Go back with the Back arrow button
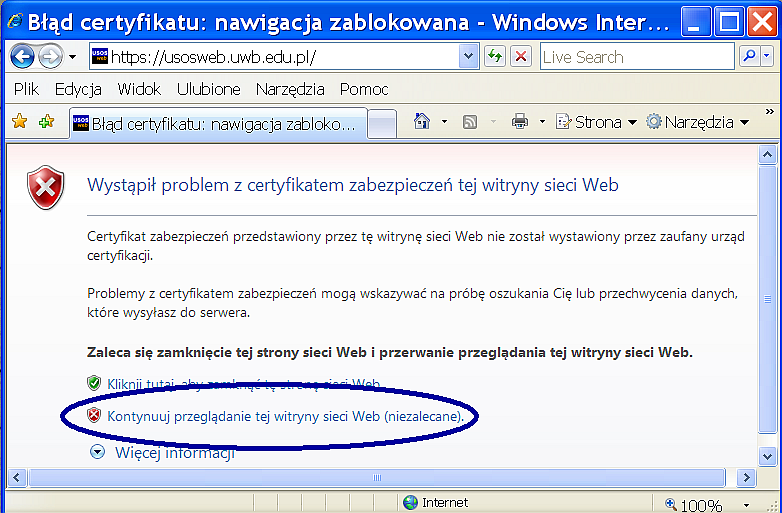The width and height of the screenshot is (782, 513). coord(22,57)
